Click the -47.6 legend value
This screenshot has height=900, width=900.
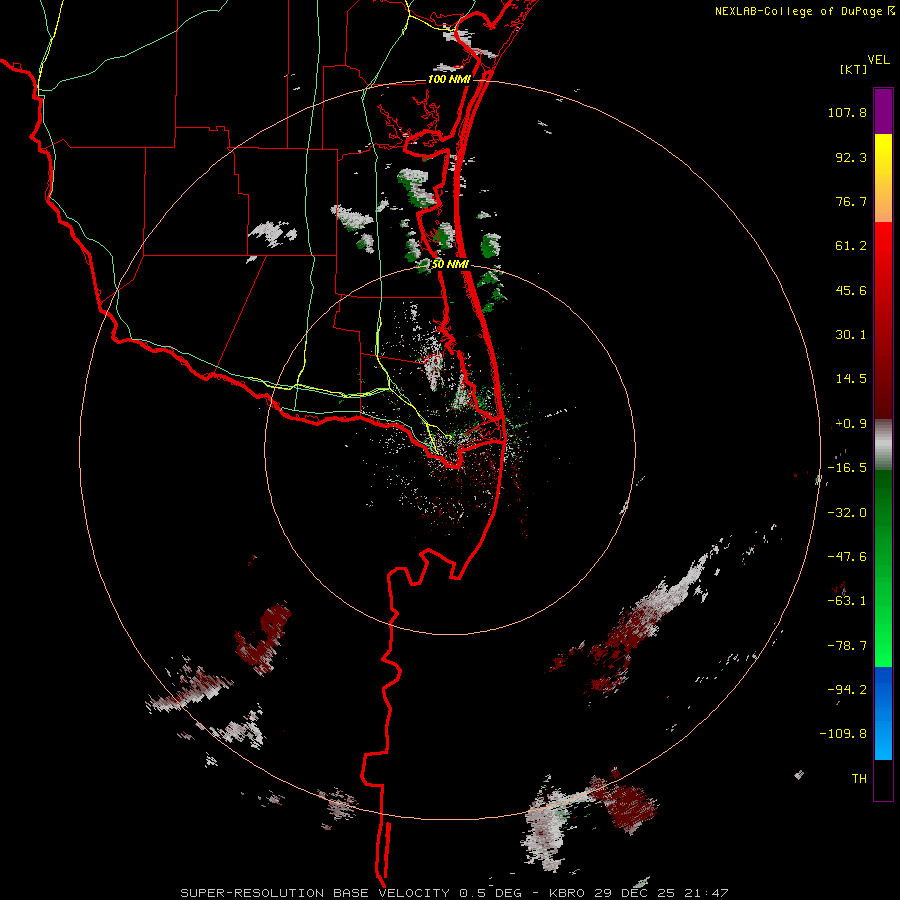847,557
